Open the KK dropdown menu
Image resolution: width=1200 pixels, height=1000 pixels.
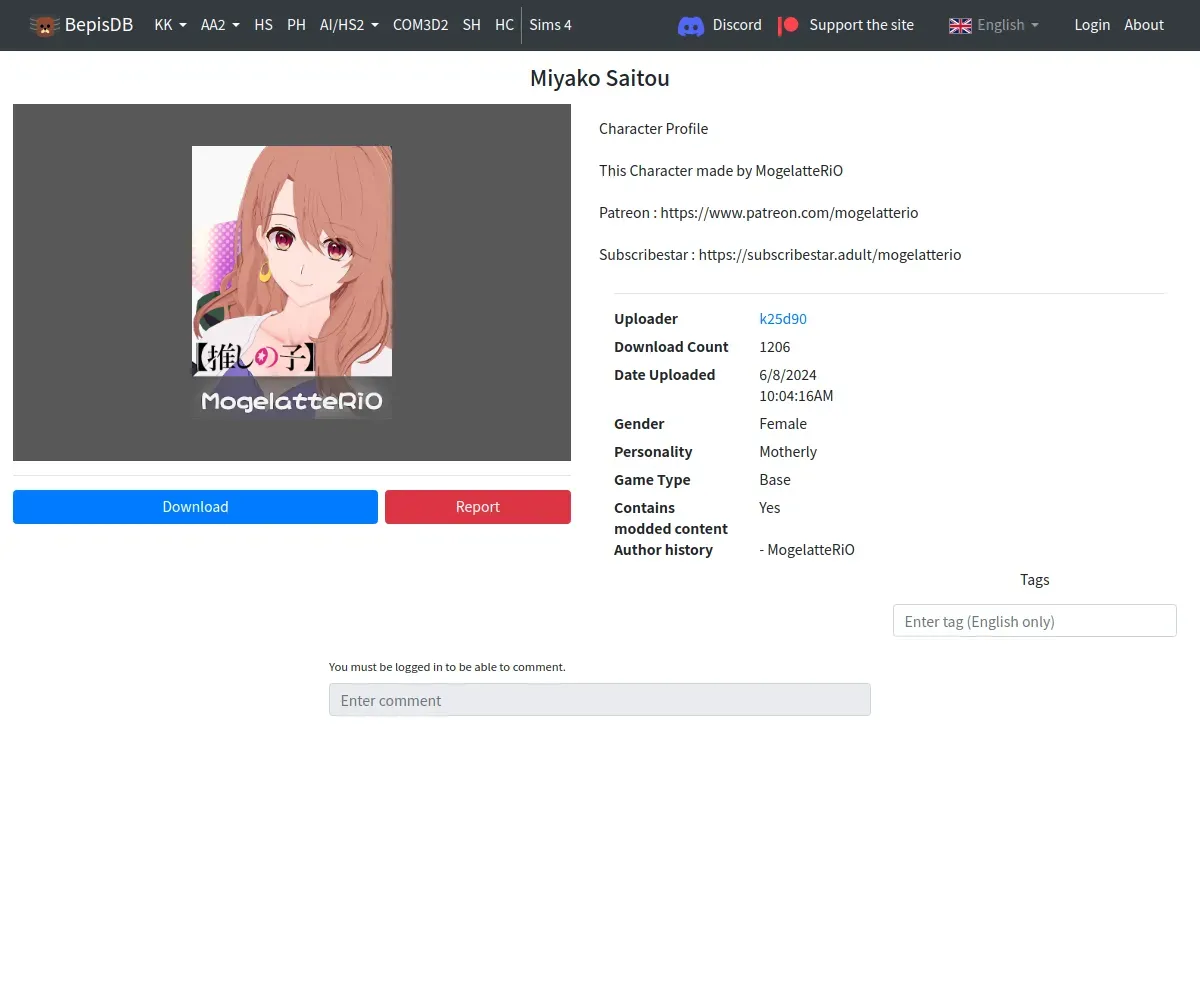170,25
